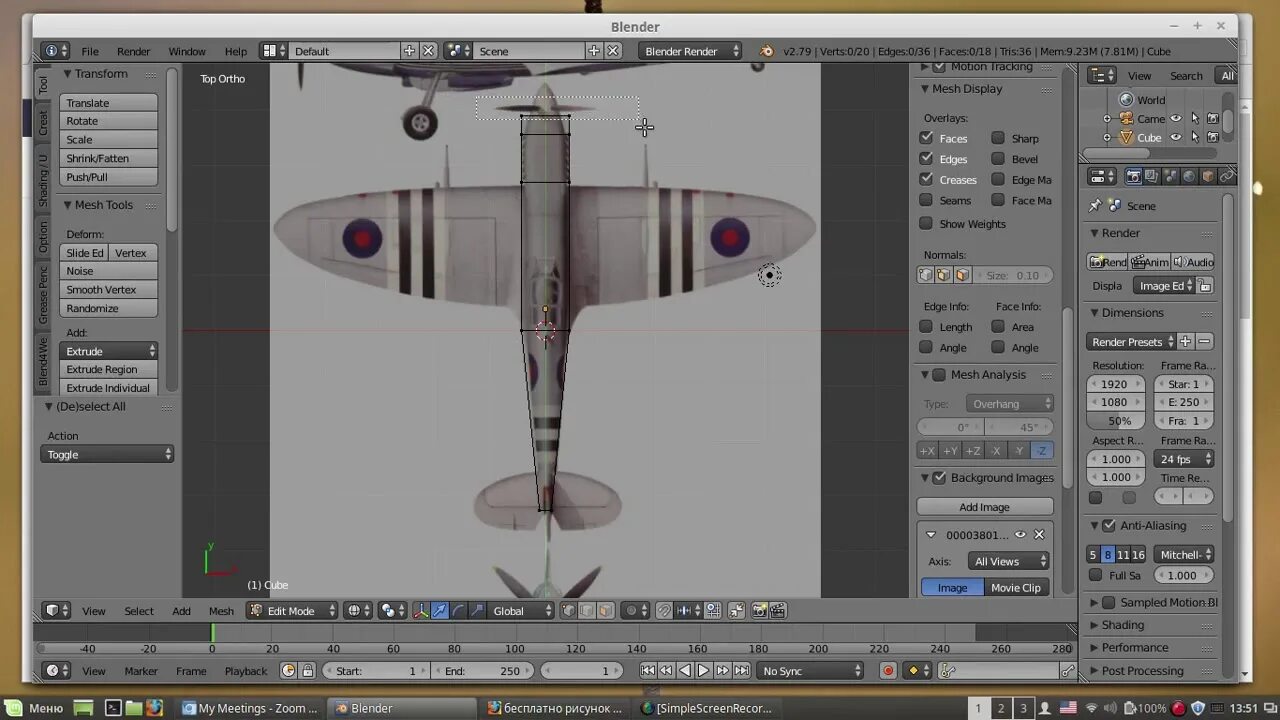The width and height of the screenshot is (1280, 720).
Task: Click the Extrude Region button
Action: pos(109,369)
